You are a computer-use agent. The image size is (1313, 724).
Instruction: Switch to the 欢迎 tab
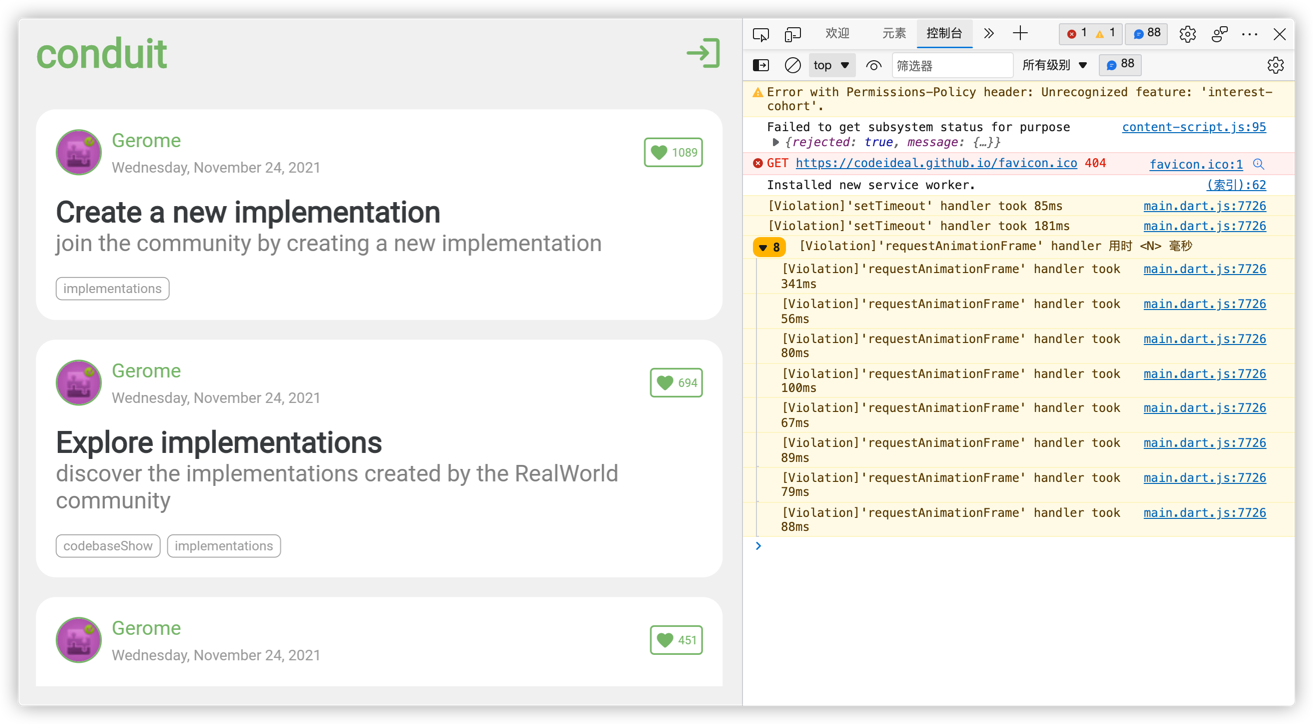tap(837, 34)
